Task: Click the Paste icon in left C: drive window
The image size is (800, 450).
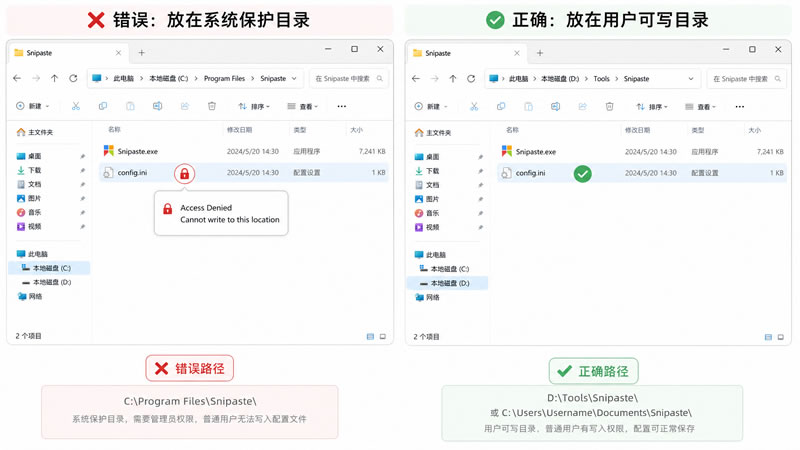Action: [131, 106]
